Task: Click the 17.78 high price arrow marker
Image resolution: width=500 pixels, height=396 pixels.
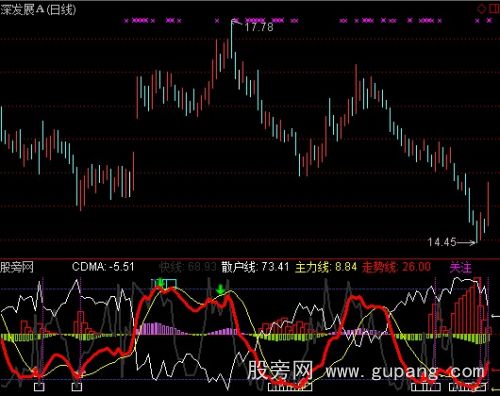Action: pyautogui.click(x=237, y=23)
